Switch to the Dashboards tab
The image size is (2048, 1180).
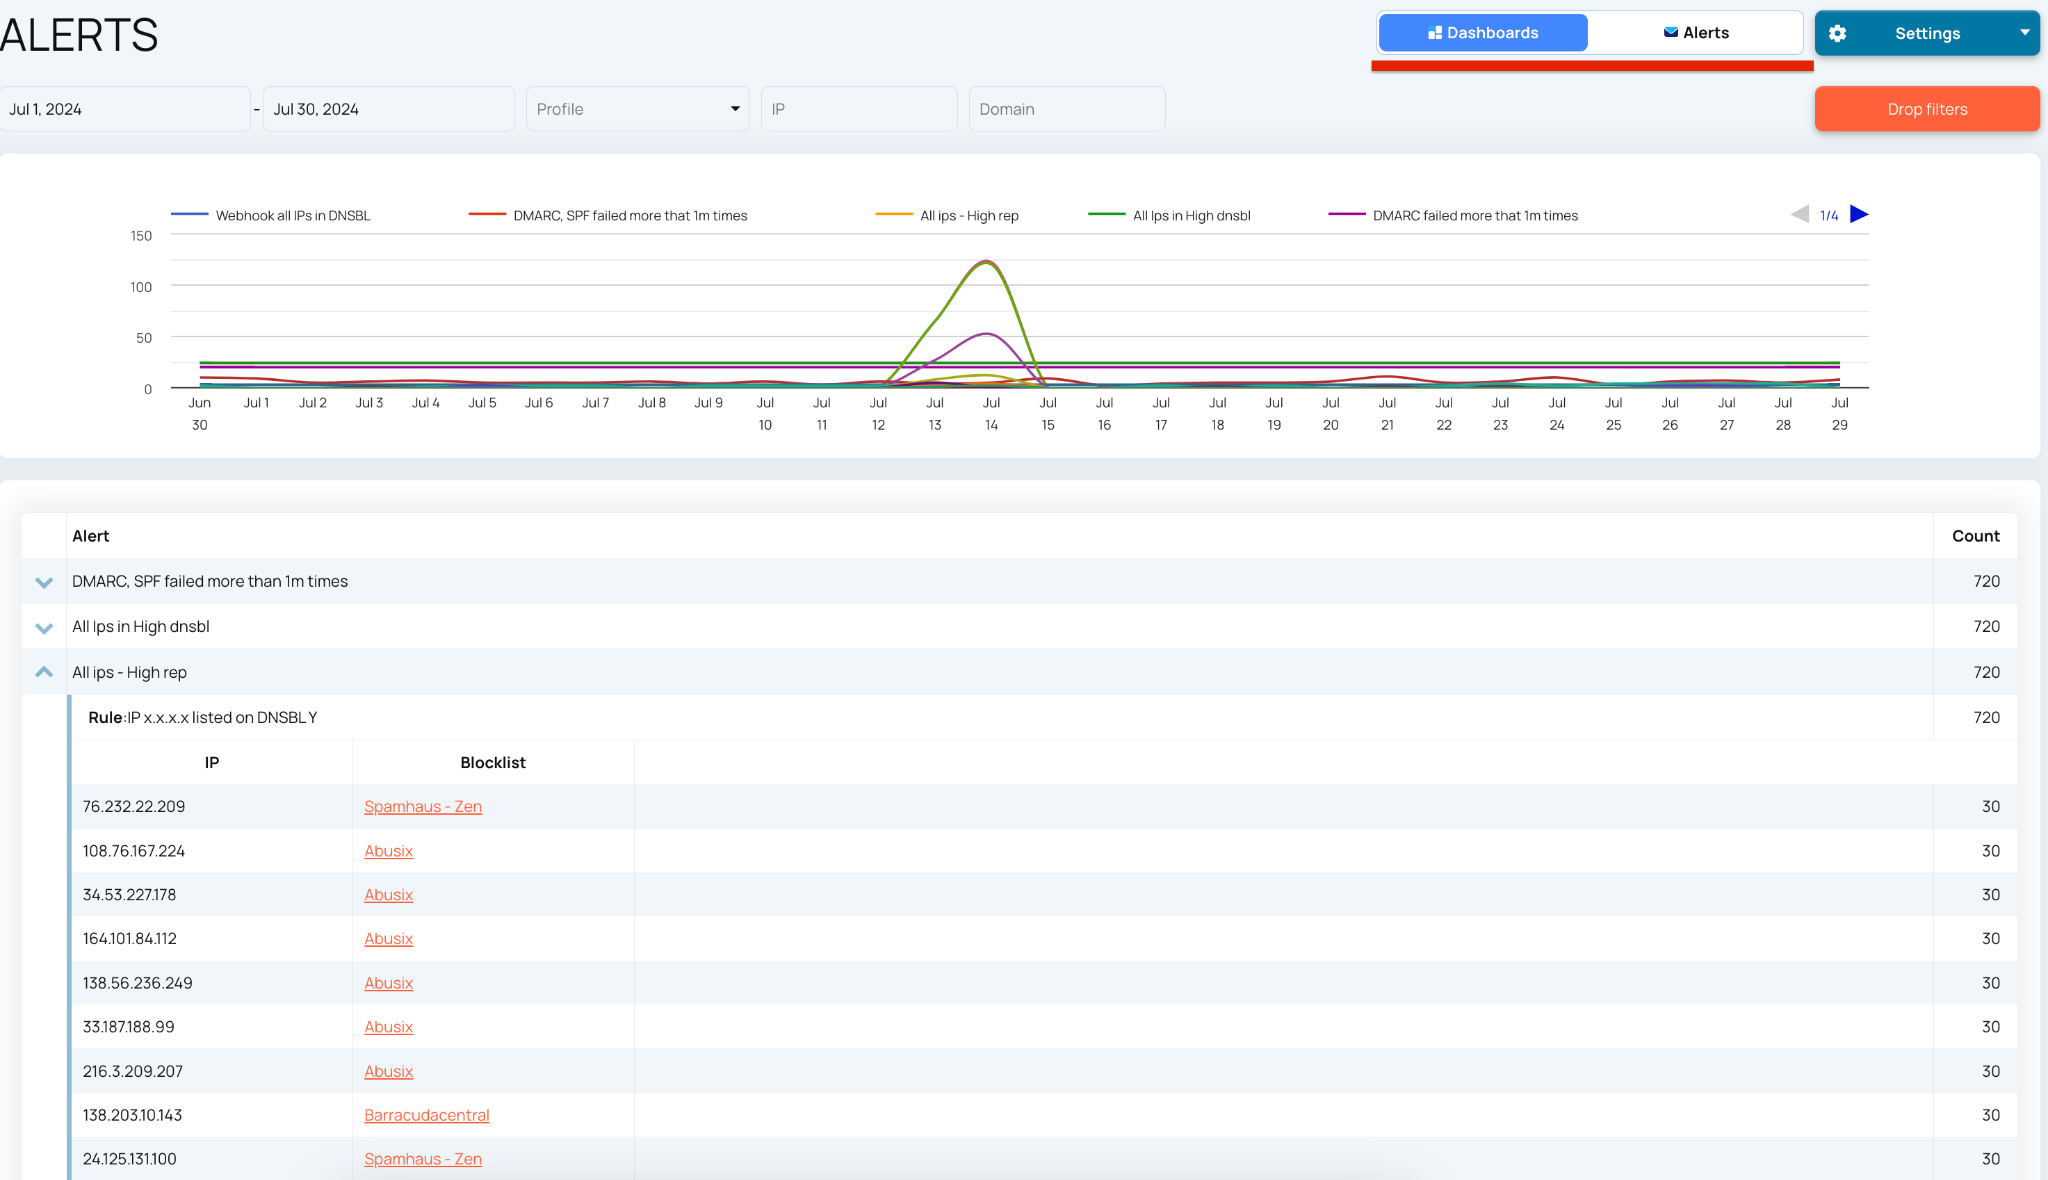point(1483,33)
